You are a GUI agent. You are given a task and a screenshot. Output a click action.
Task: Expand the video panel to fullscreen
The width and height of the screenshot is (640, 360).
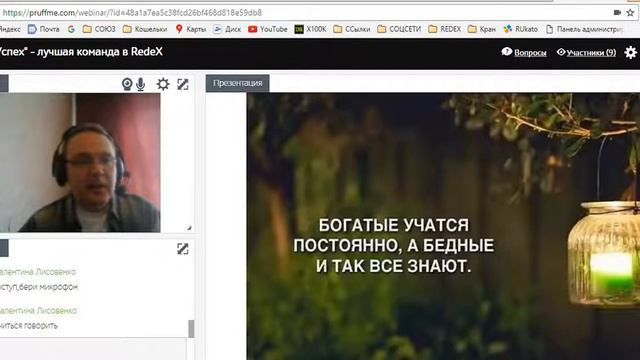click(183, 84)
